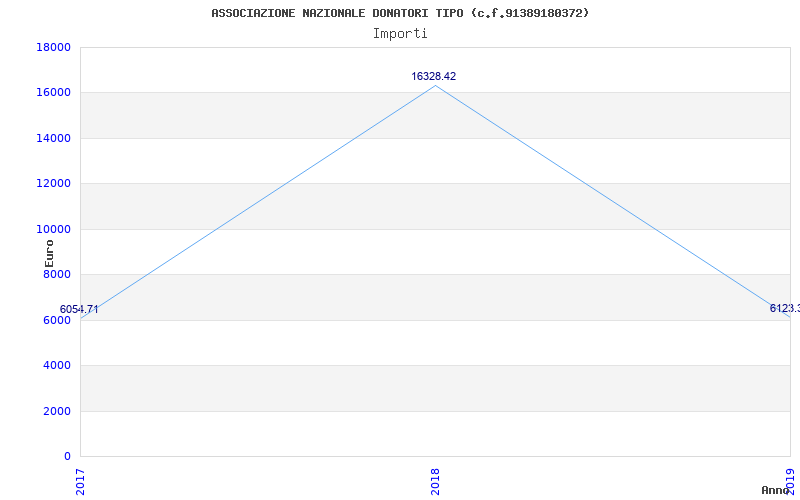Click the 8000 y-axis value
The width and height of the screenshot is (800, 500).
click(x=56, y=274)
